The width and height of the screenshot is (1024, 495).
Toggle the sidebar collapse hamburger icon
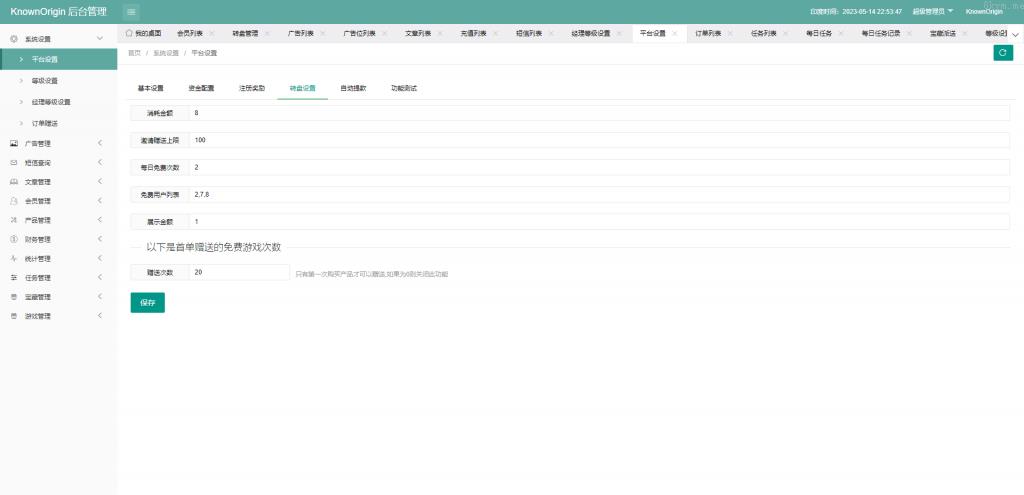tap(131, 11)
